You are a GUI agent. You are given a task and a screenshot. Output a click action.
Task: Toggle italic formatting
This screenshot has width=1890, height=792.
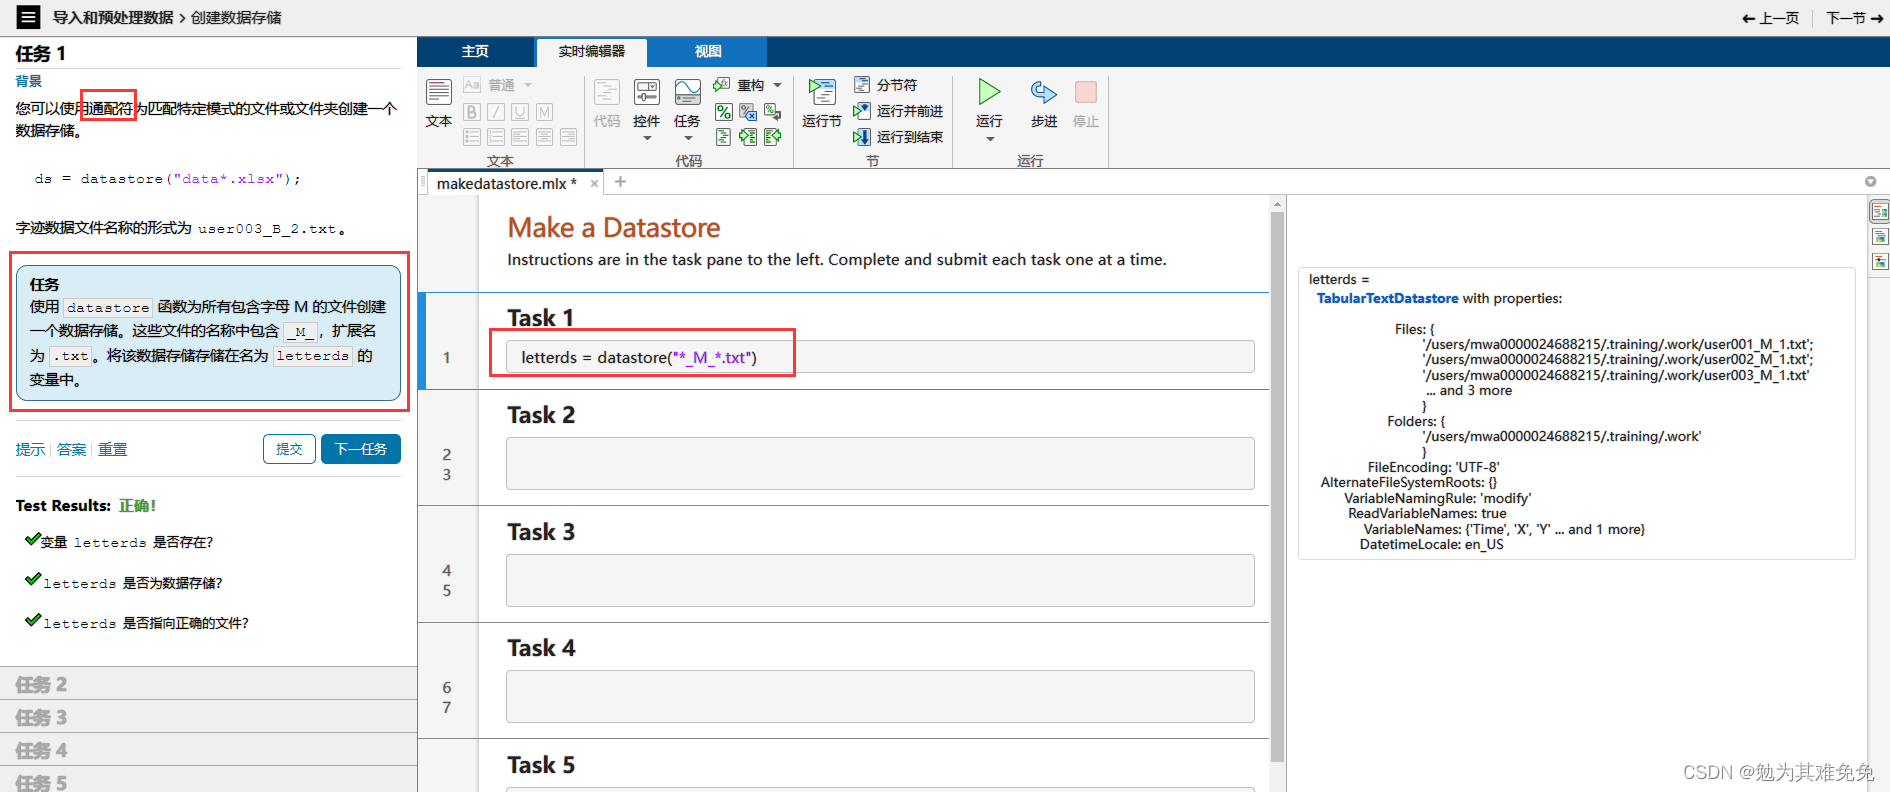496,112
